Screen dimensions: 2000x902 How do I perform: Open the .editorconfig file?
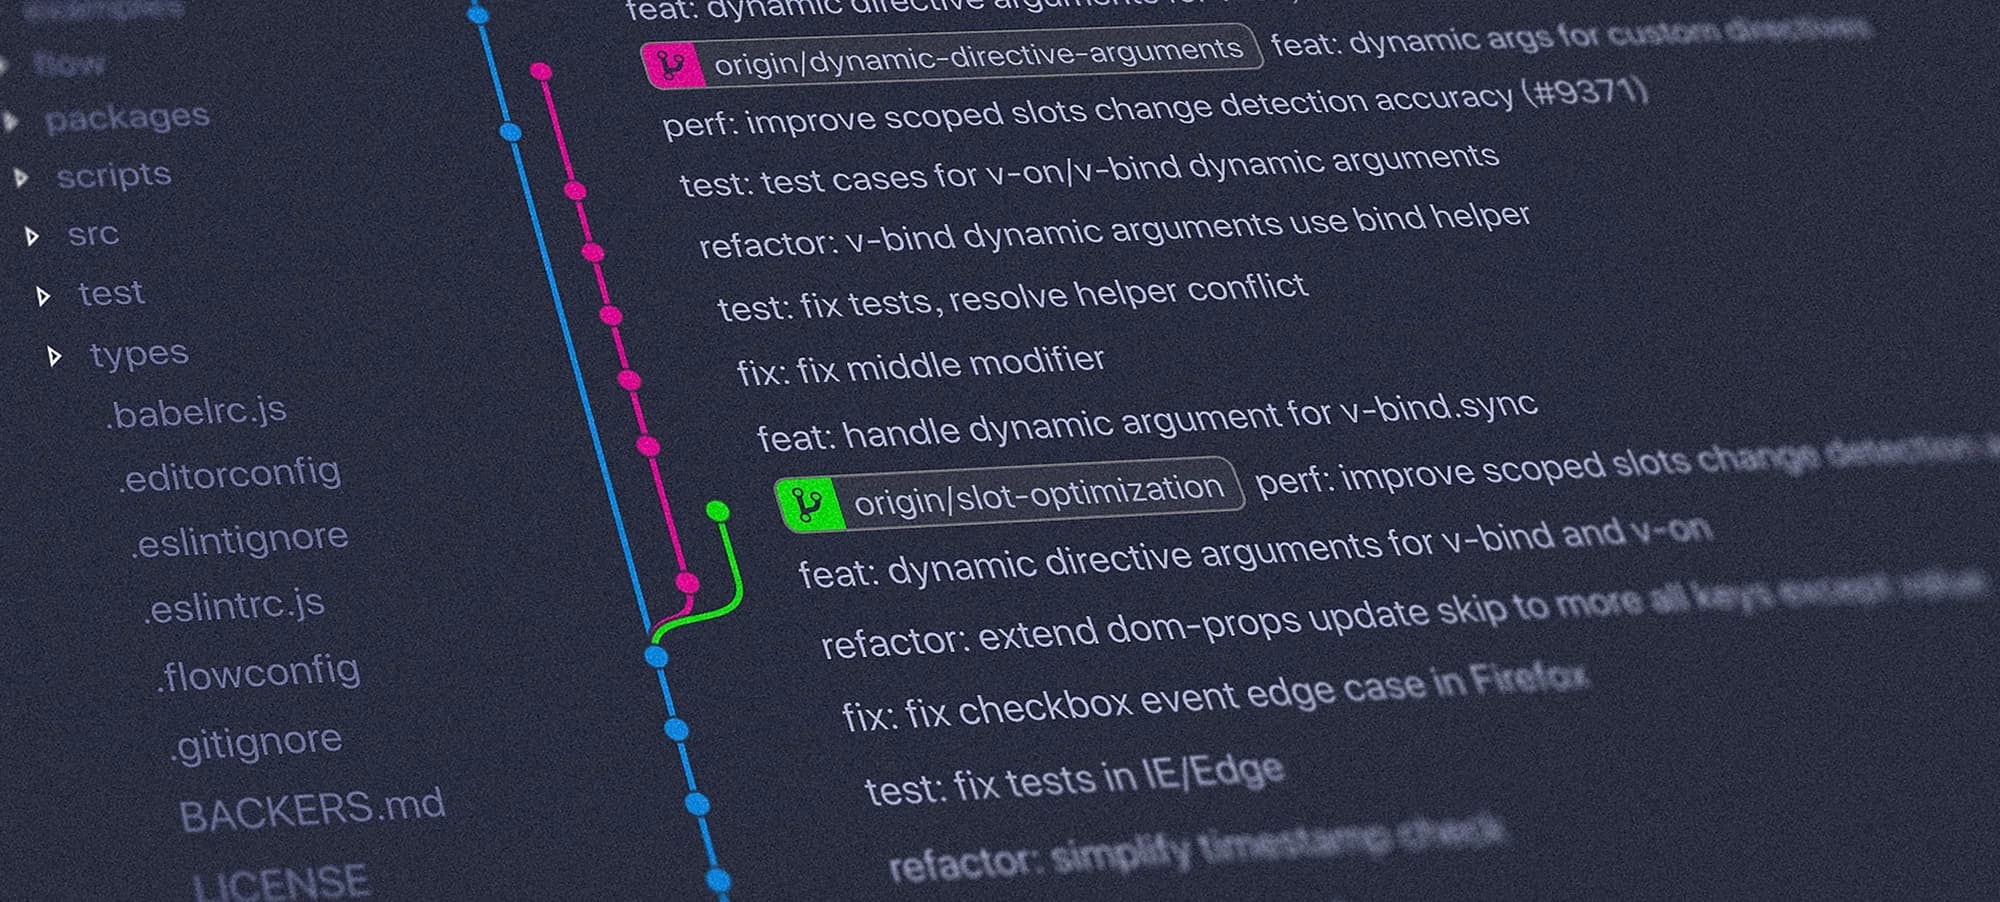230,475
